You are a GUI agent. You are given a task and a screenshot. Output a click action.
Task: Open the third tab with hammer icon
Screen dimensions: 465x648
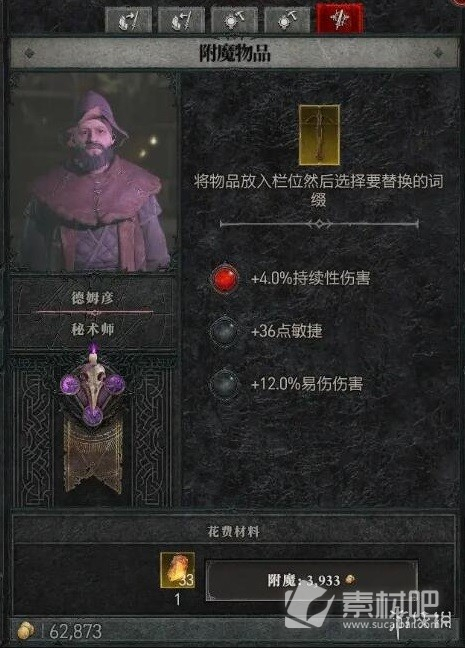[x=234, y=20]
